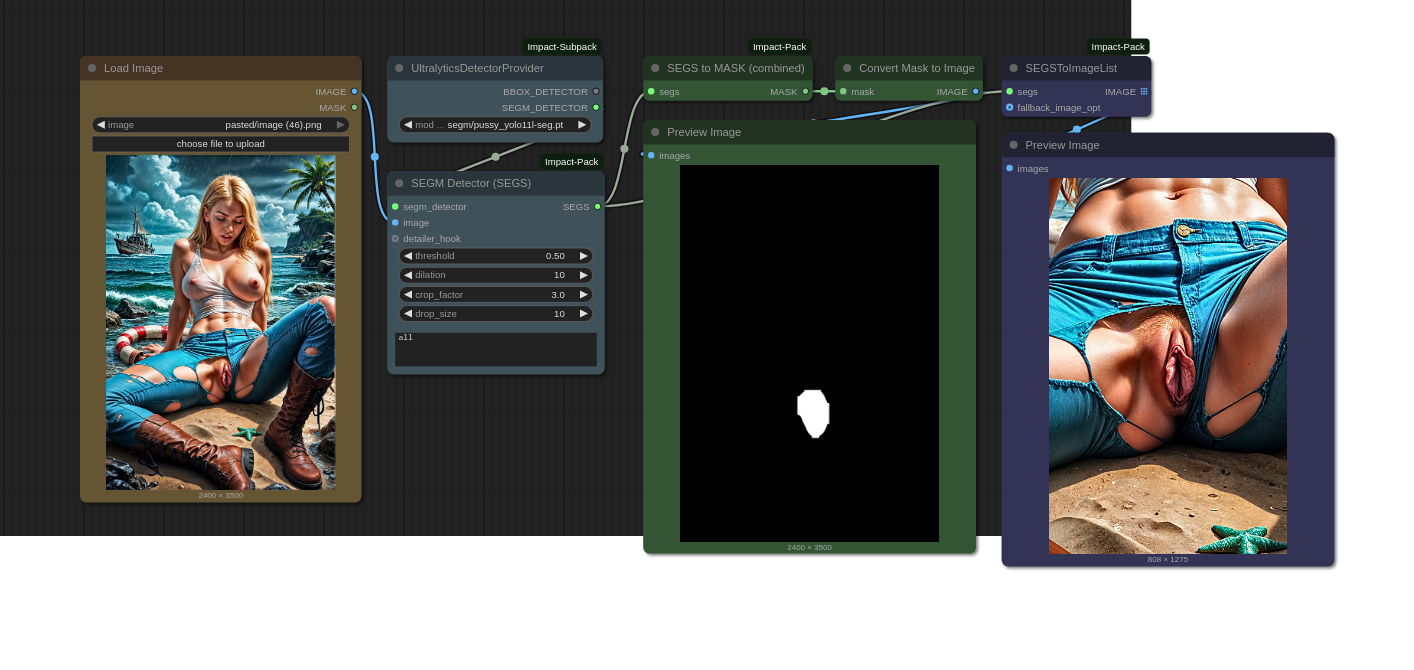This screenshot has width=1414, height=670.
Task: Collapse the SEGM Detector (SEGS) node dot
Action: [x=399, y=183]
